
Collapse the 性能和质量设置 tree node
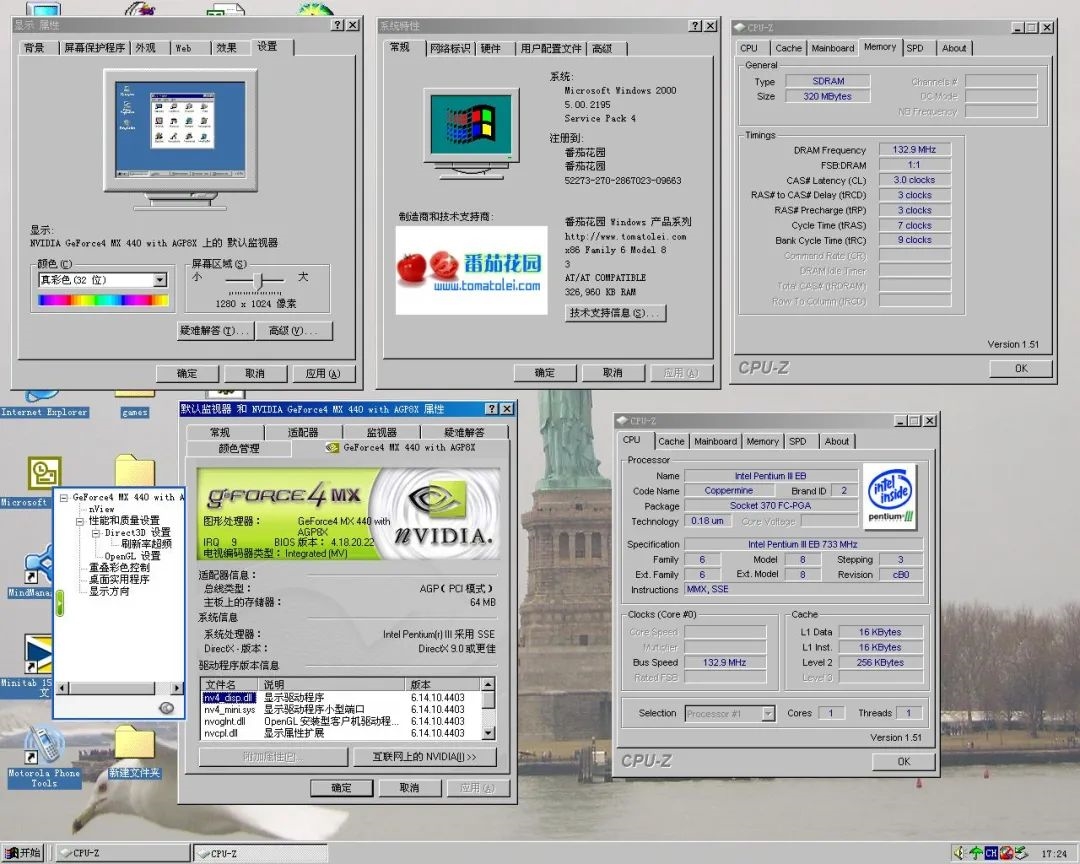[80, 521]
